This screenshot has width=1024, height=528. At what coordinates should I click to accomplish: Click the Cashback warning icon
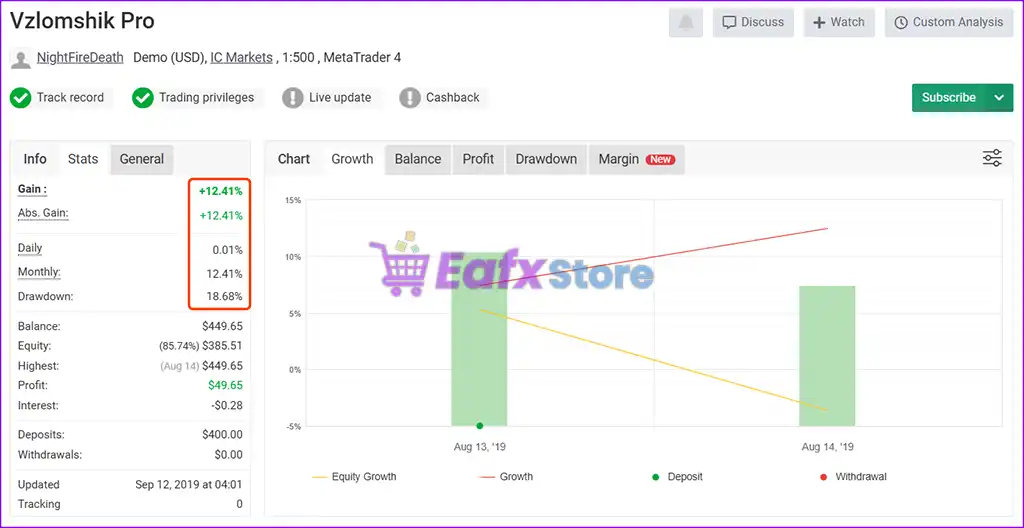(x=409, y=98)
